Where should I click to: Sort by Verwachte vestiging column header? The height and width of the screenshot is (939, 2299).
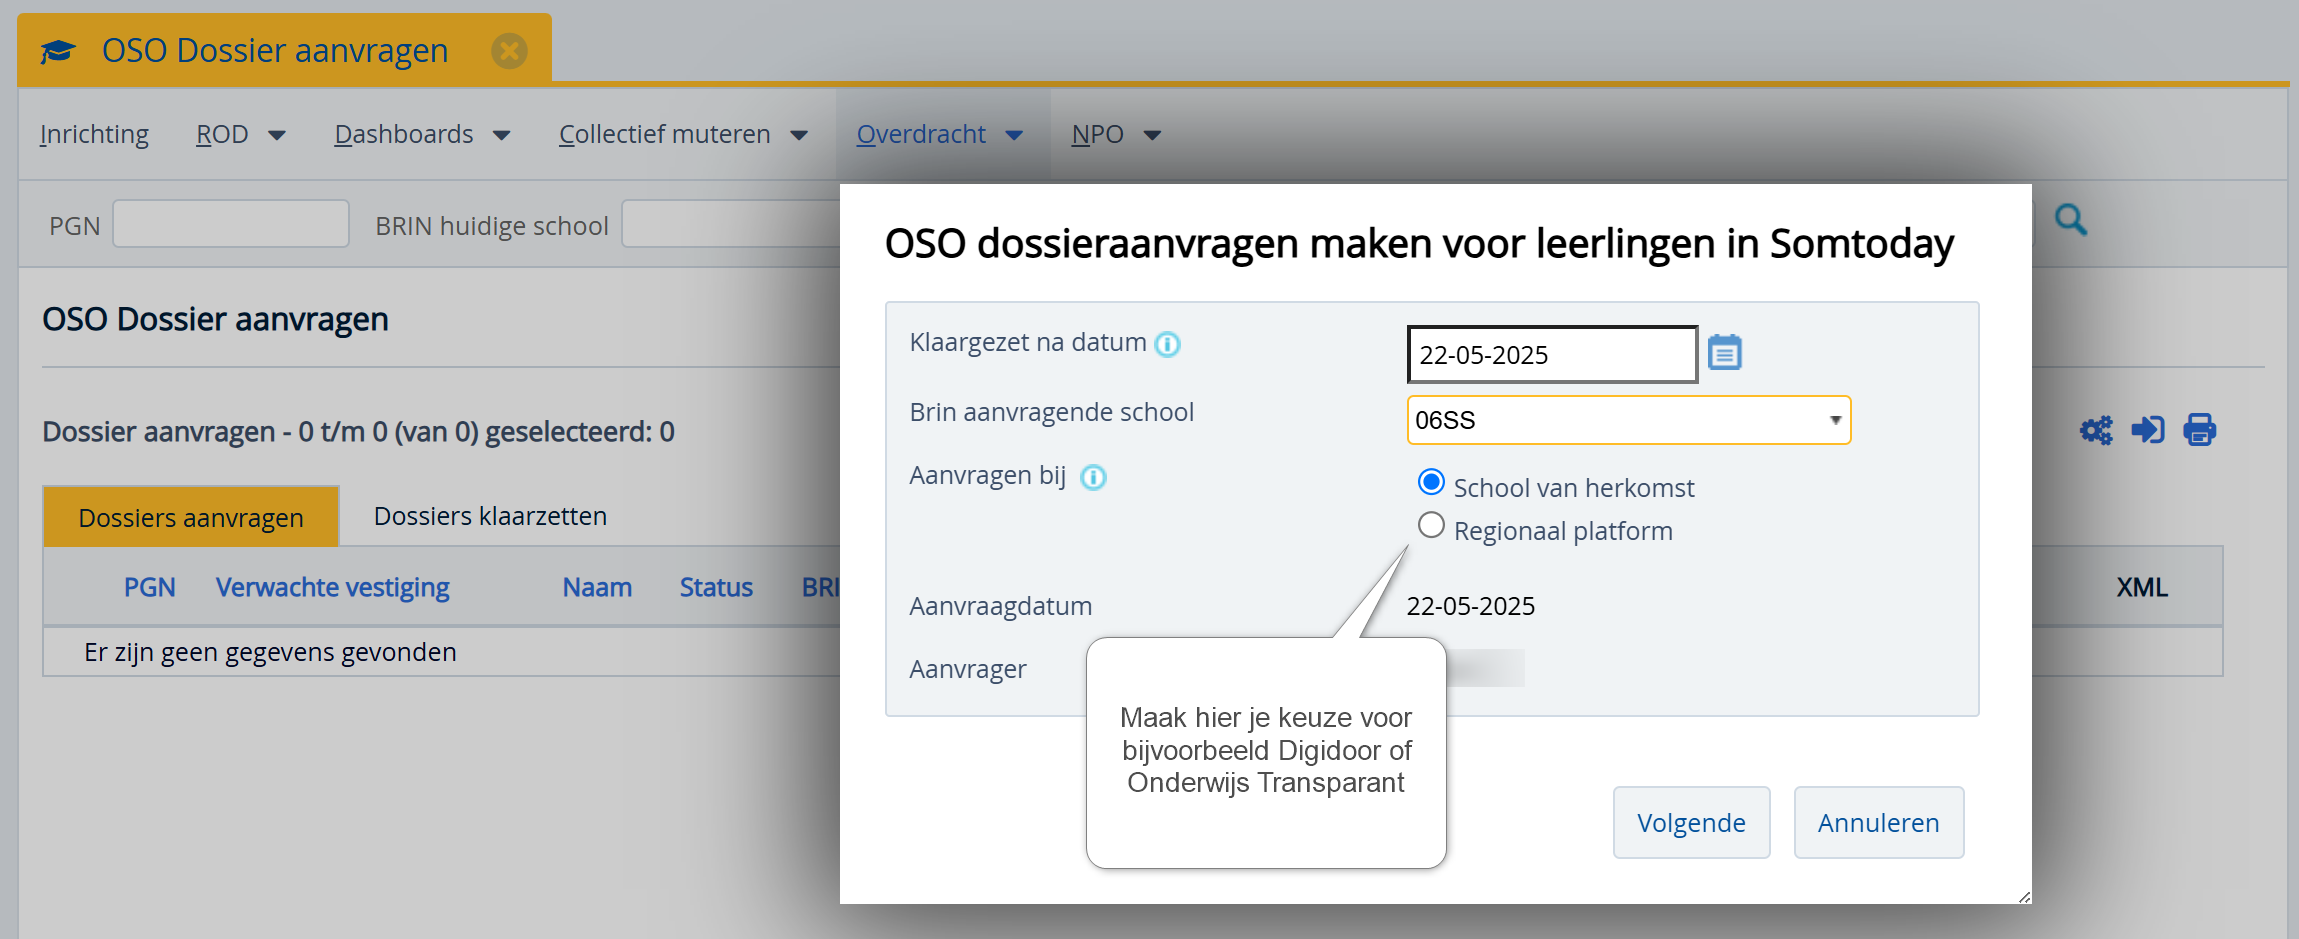click(x=333, y=587)
